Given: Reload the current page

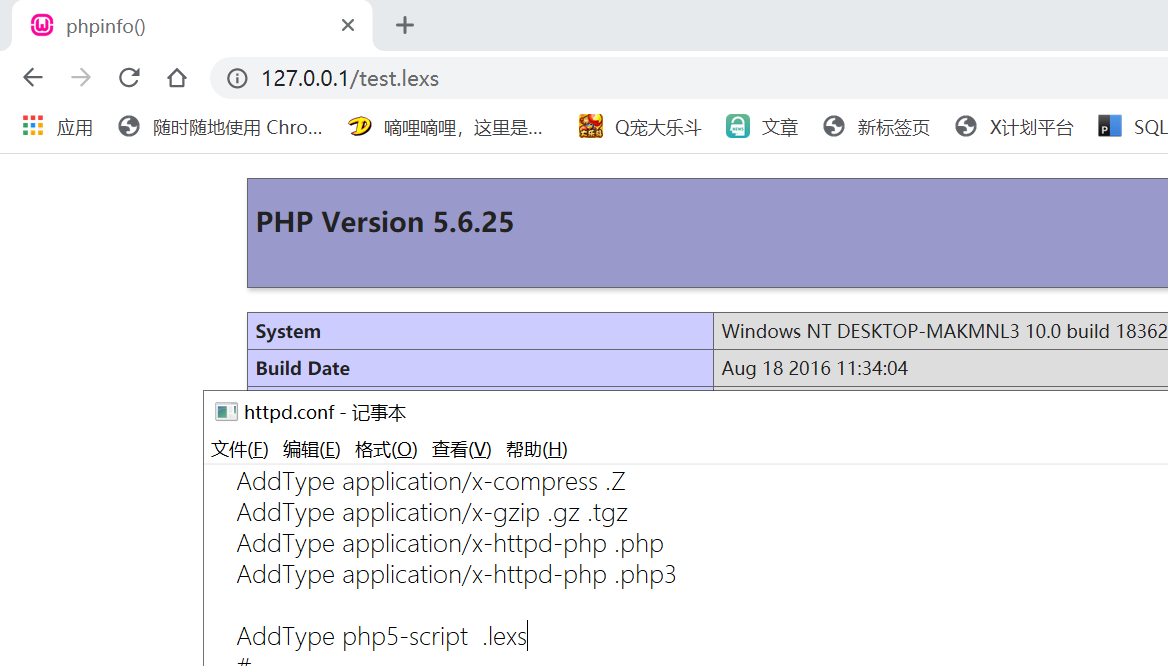Looking at the screenshot, I should coord(129,77).
